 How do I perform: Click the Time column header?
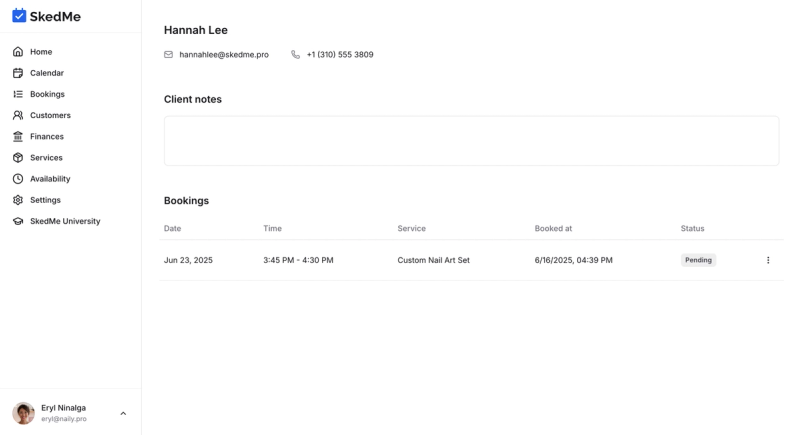point(272,228)
